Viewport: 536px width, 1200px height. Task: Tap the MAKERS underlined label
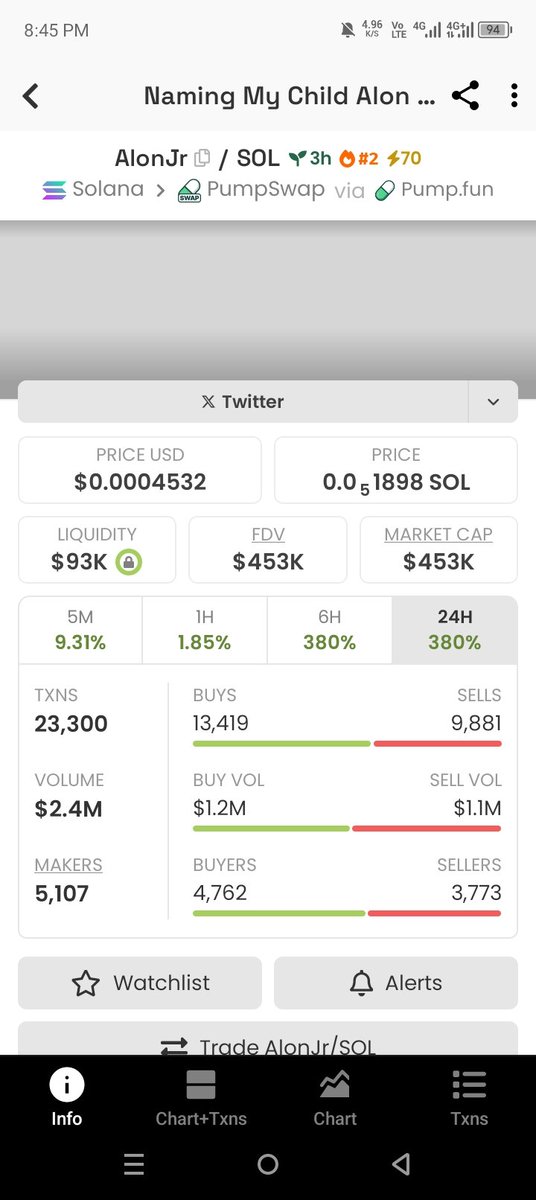pos(68,865)
